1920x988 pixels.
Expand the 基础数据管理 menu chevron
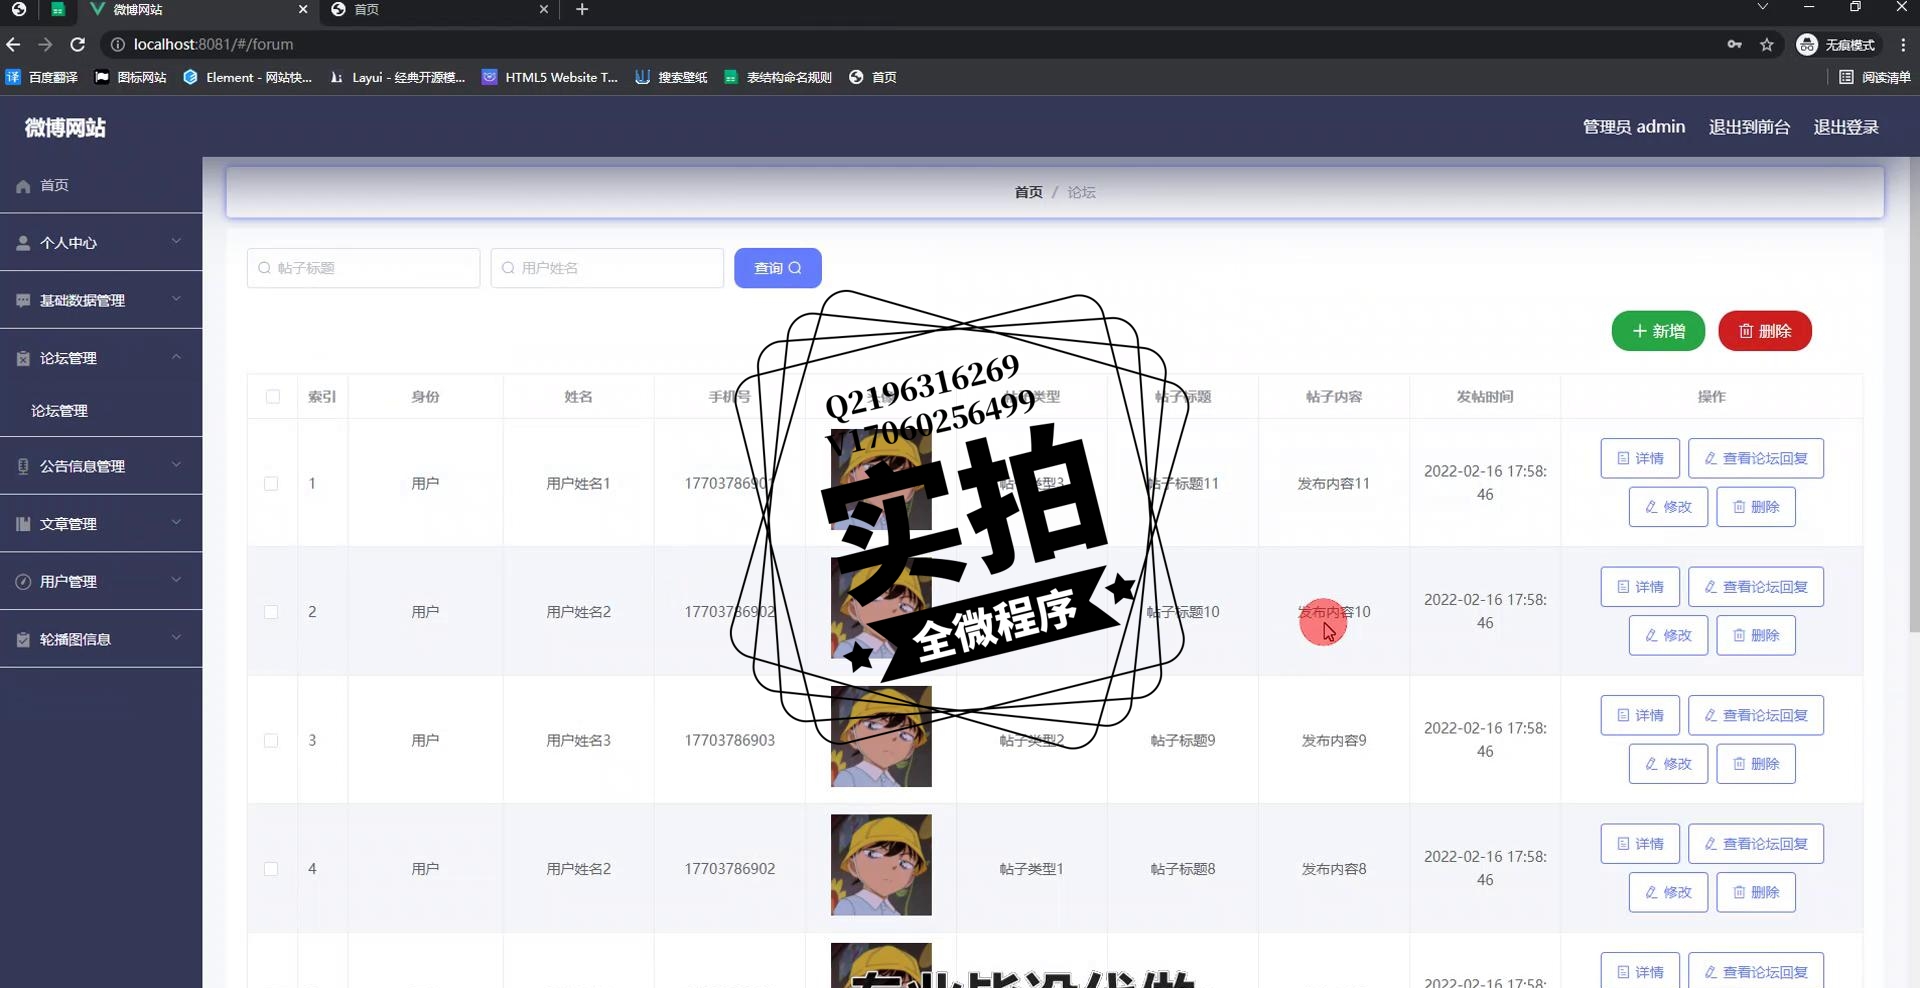(176, 299)
